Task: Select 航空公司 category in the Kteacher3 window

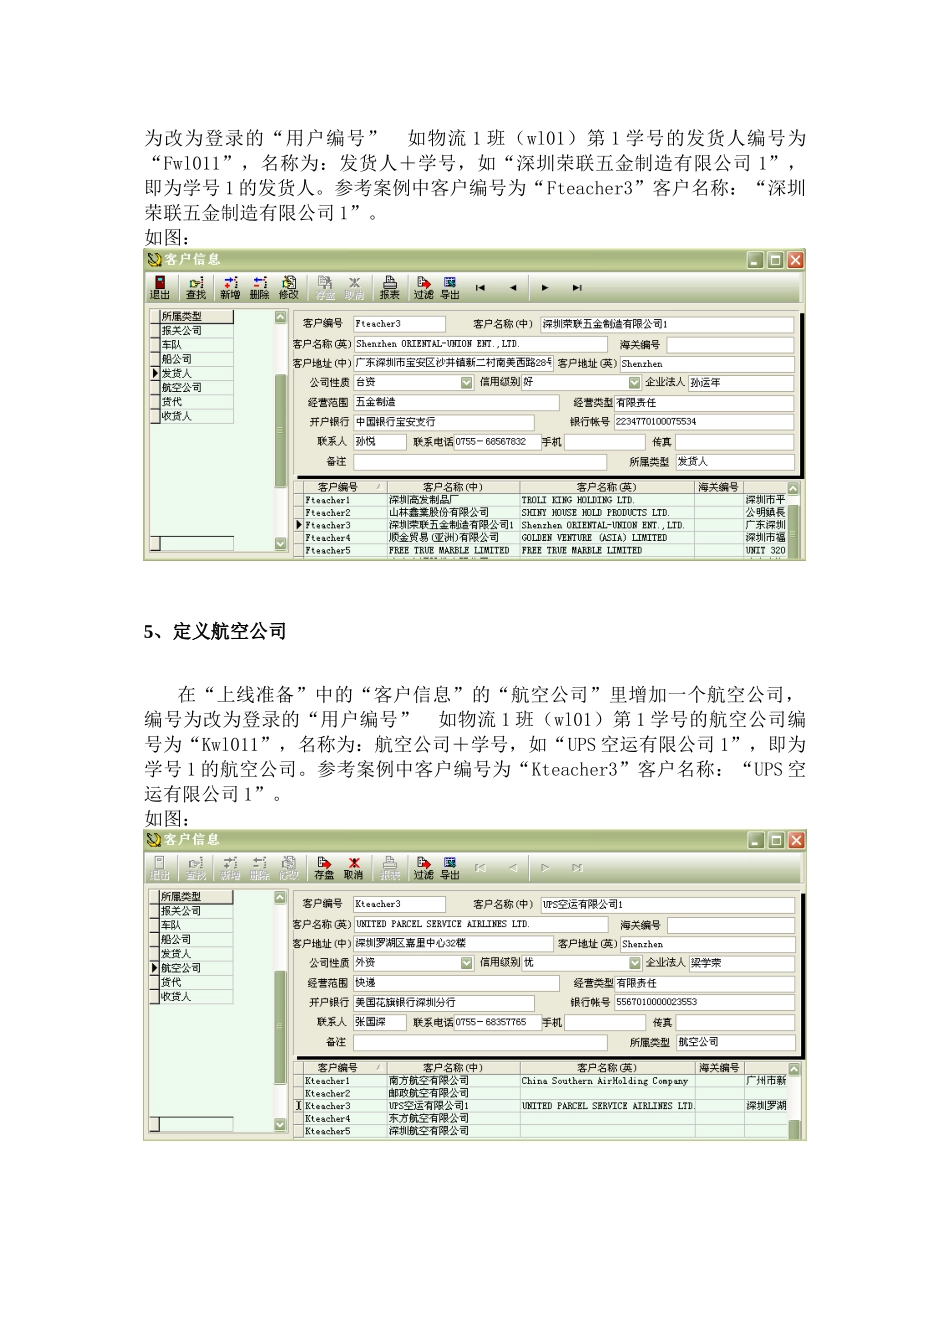Action: tap(196, 968)
